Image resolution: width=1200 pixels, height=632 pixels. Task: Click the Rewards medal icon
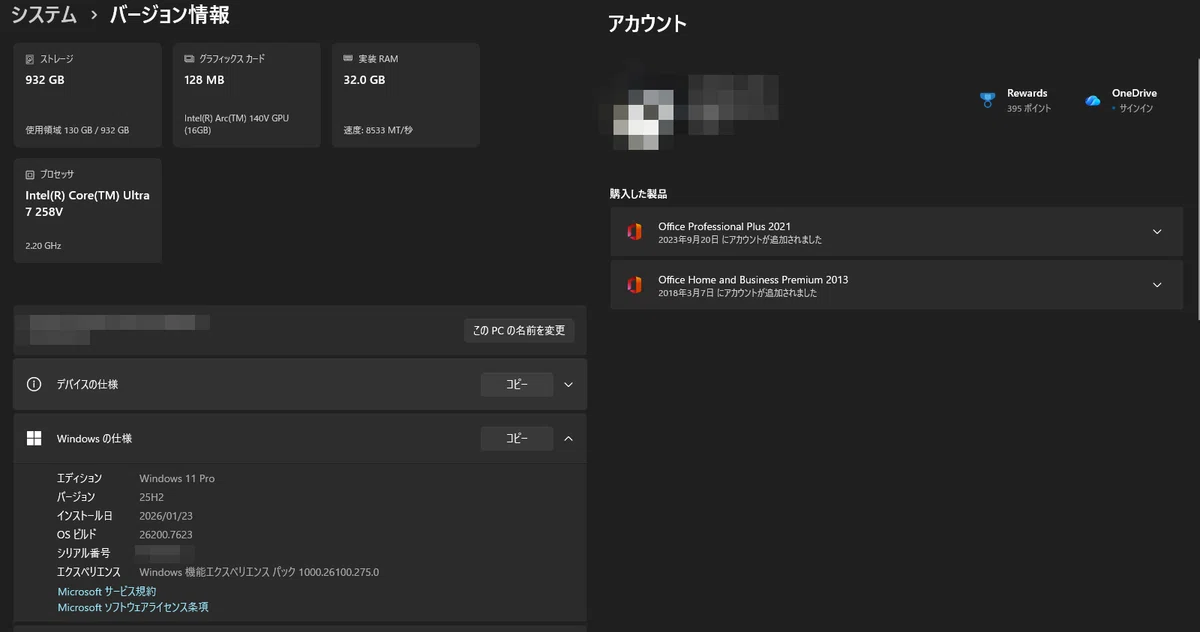[x=987, y=100]
